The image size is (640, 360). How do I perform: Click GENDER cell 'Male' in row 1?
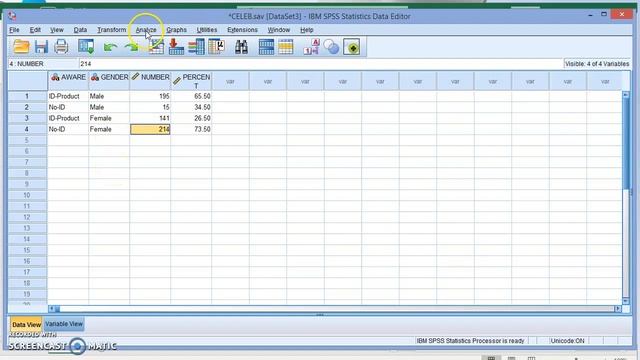109,96
